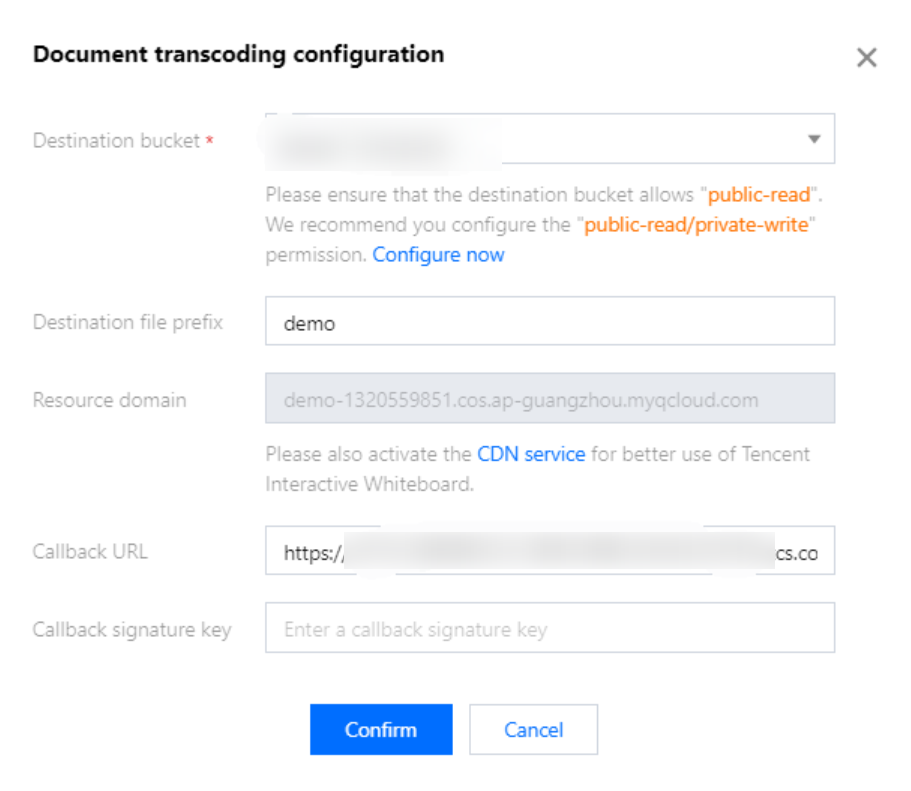Click the Destination file prefix label

128,322
